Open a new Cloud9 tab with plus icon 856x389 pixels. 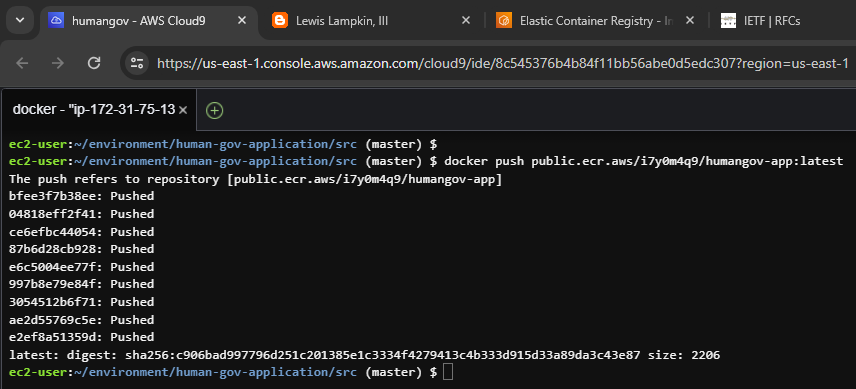click(215, 111)
